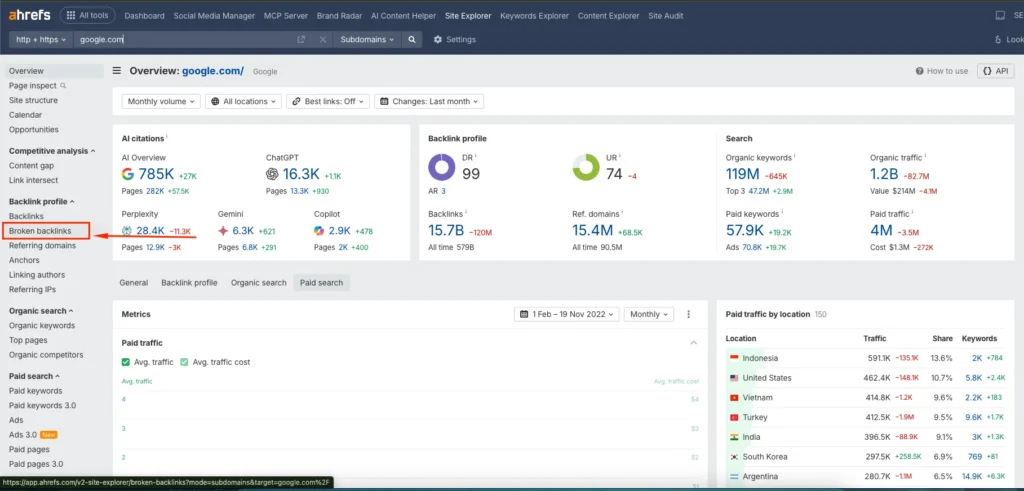The image size is (1024, 491).
Task: Click the Google AI Overview icon
Action: (128, 174)
